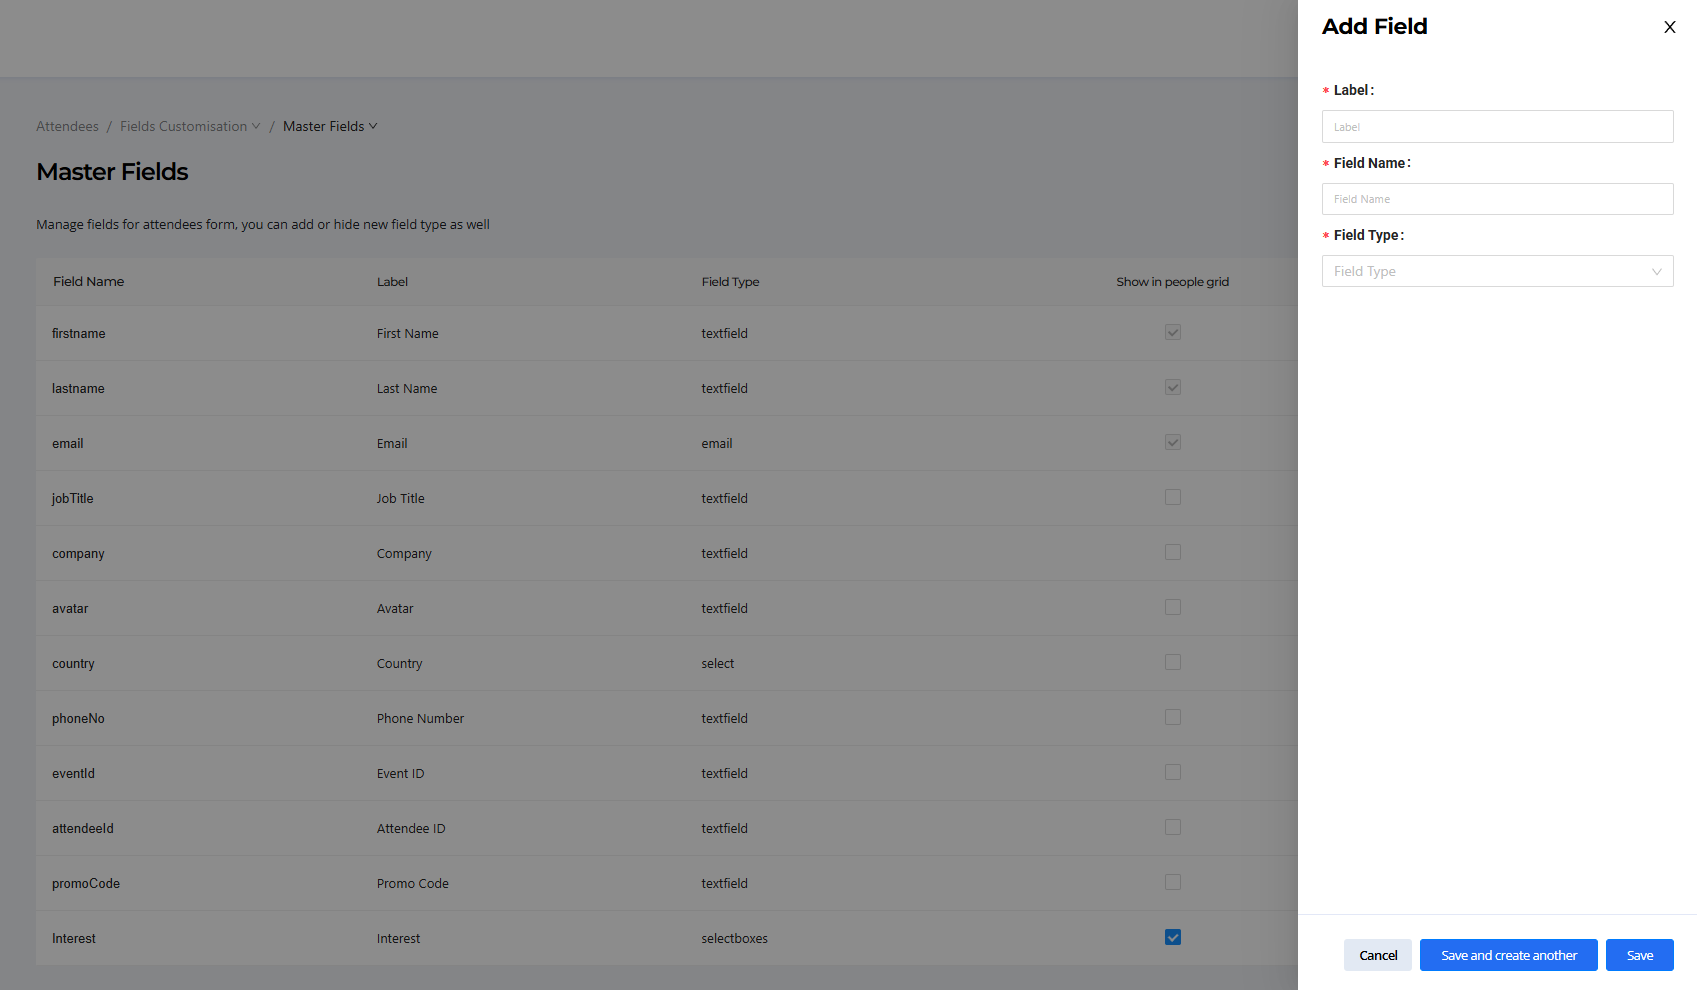The image size is (1697, 990).
Task: Click the Label input field
Action: coord(1497,127)
